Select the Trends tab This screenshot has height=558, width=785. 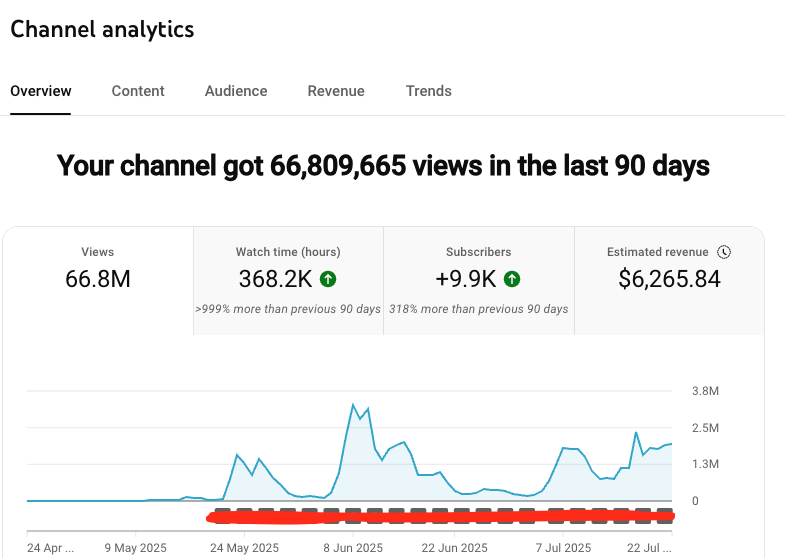(428, 91)
